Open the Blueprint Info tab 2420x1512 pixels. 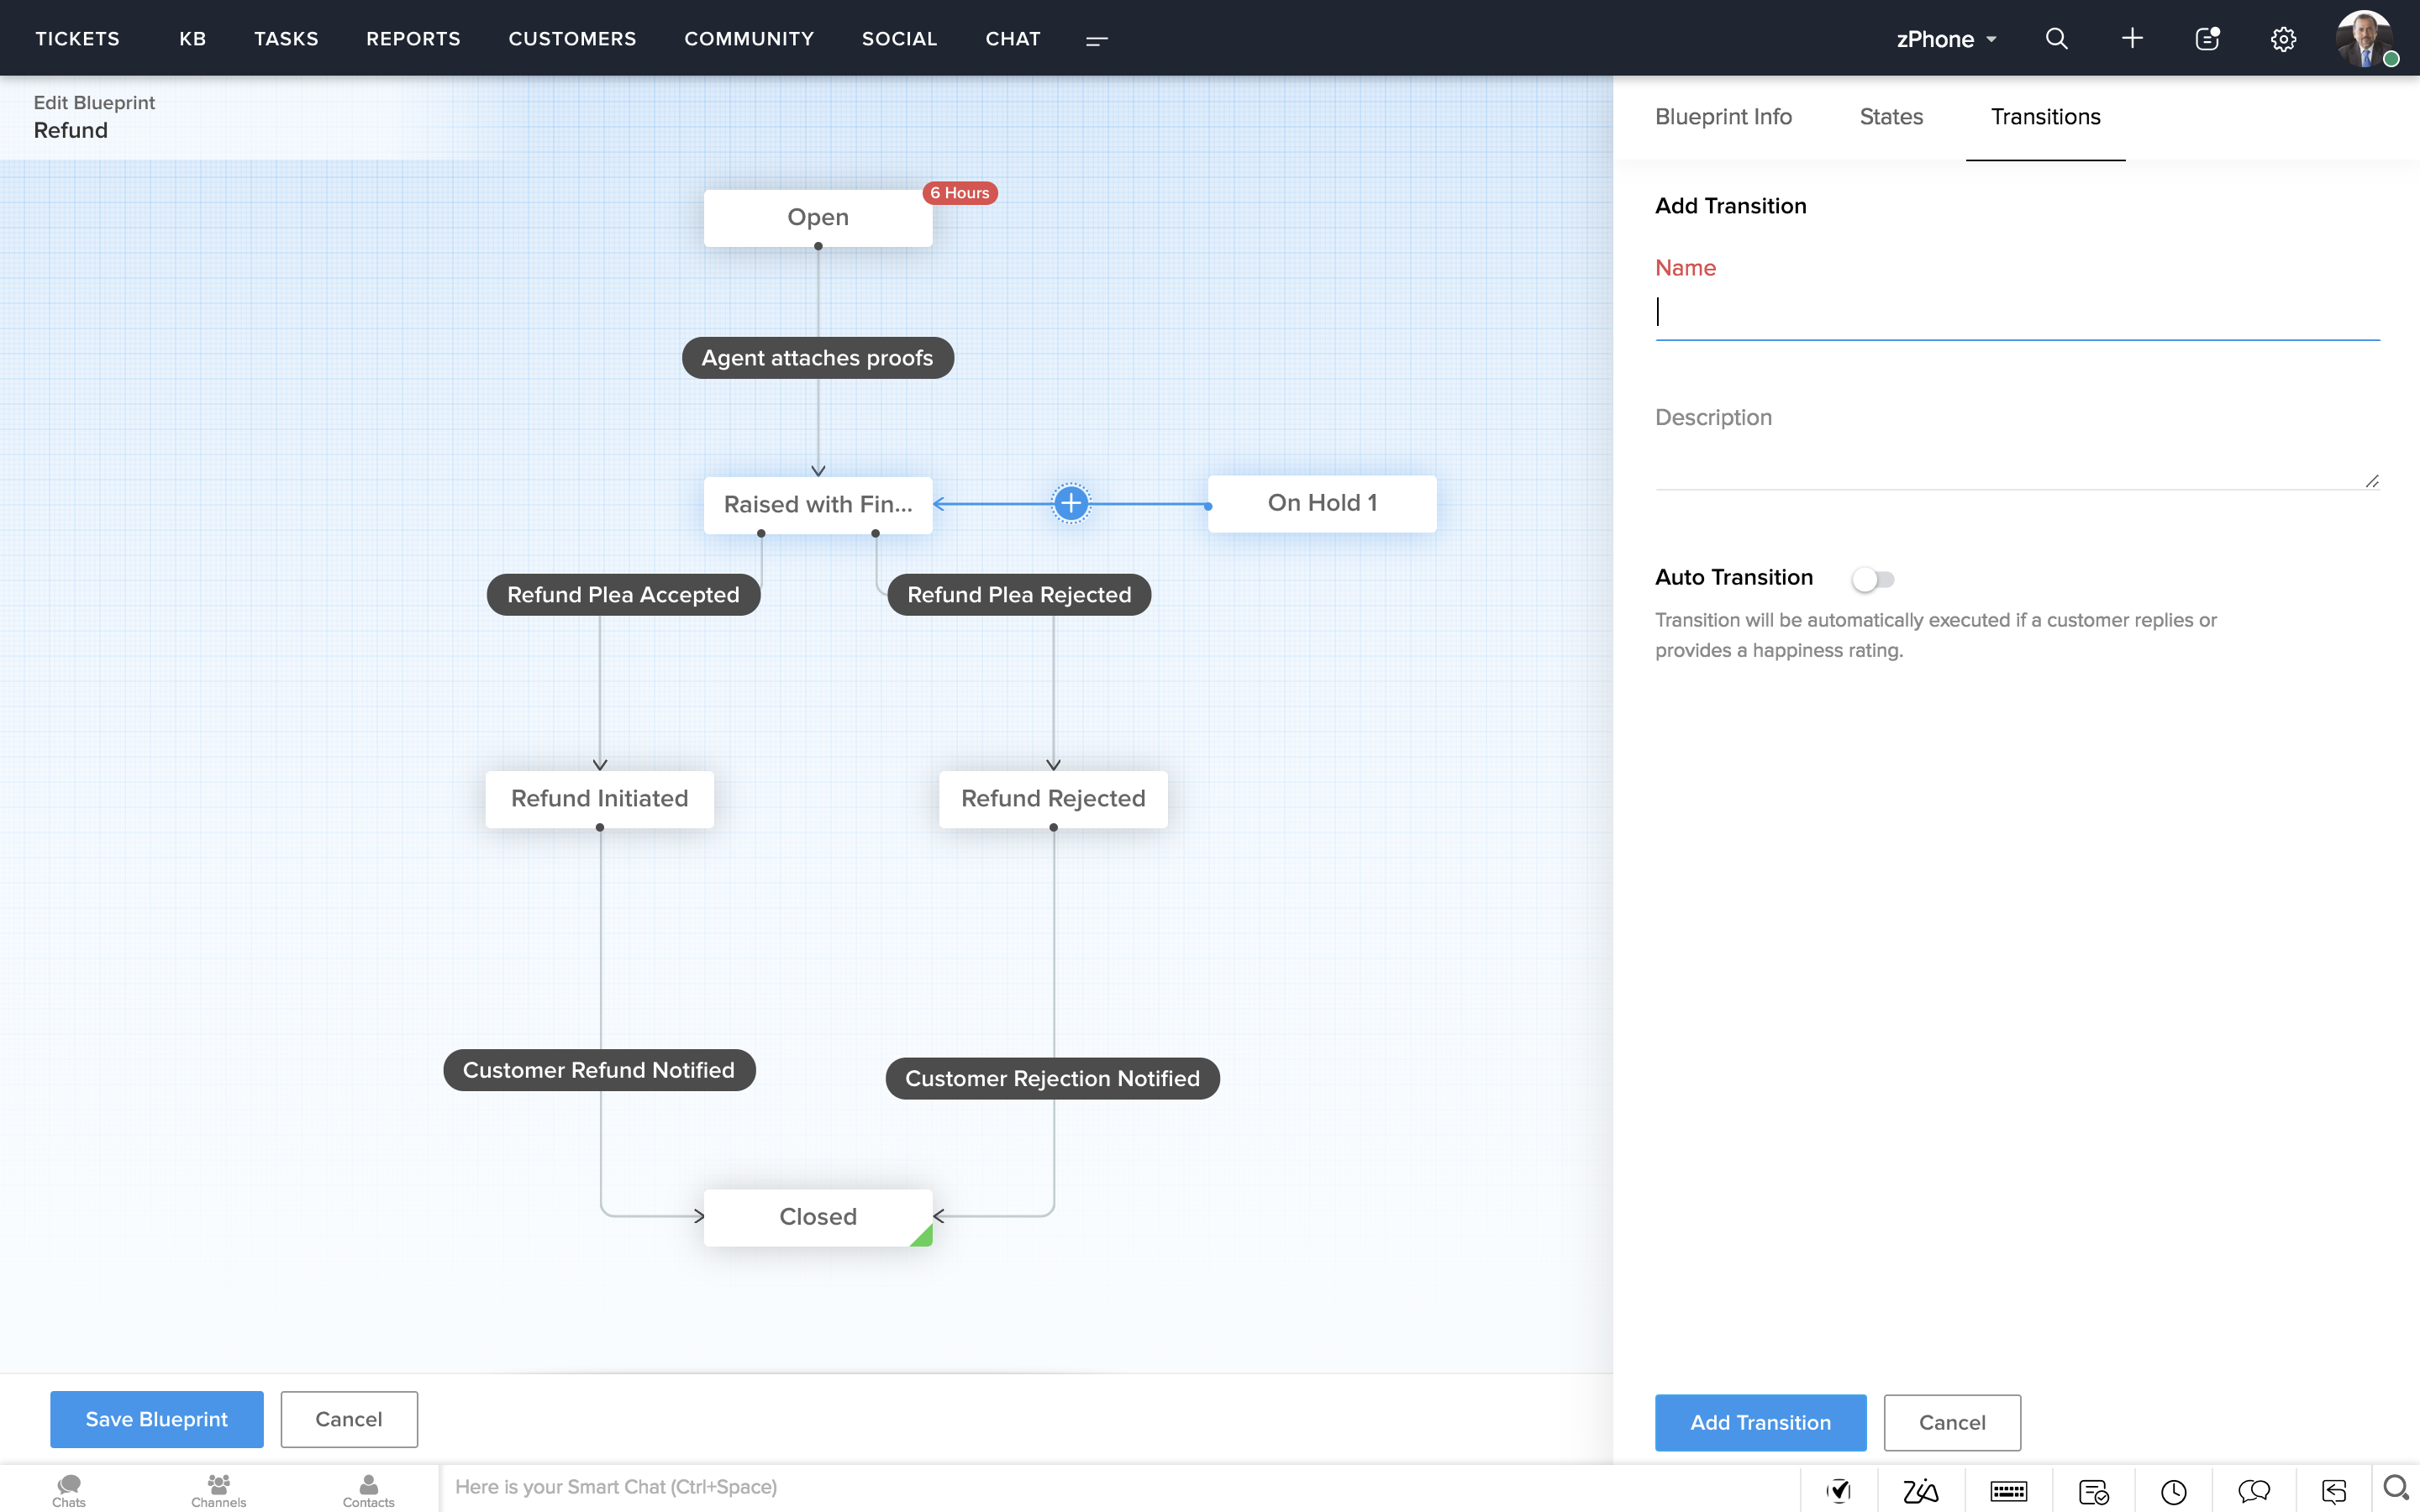point(1723,117)
